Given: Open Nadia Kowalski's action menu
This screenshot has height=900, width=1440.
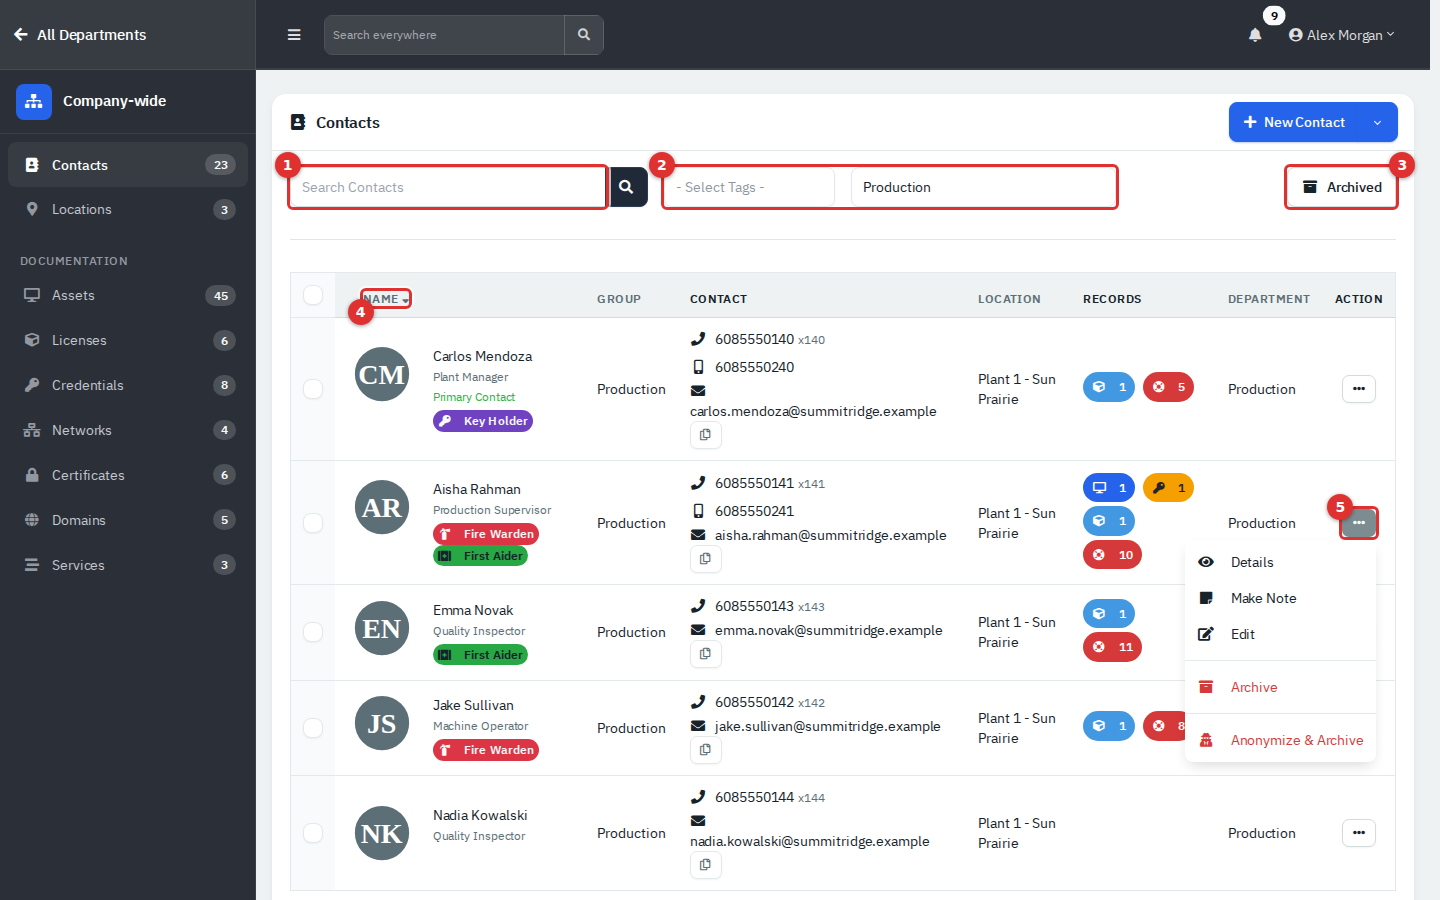Looking at the screenshot, I should (x=1359, y=833).
